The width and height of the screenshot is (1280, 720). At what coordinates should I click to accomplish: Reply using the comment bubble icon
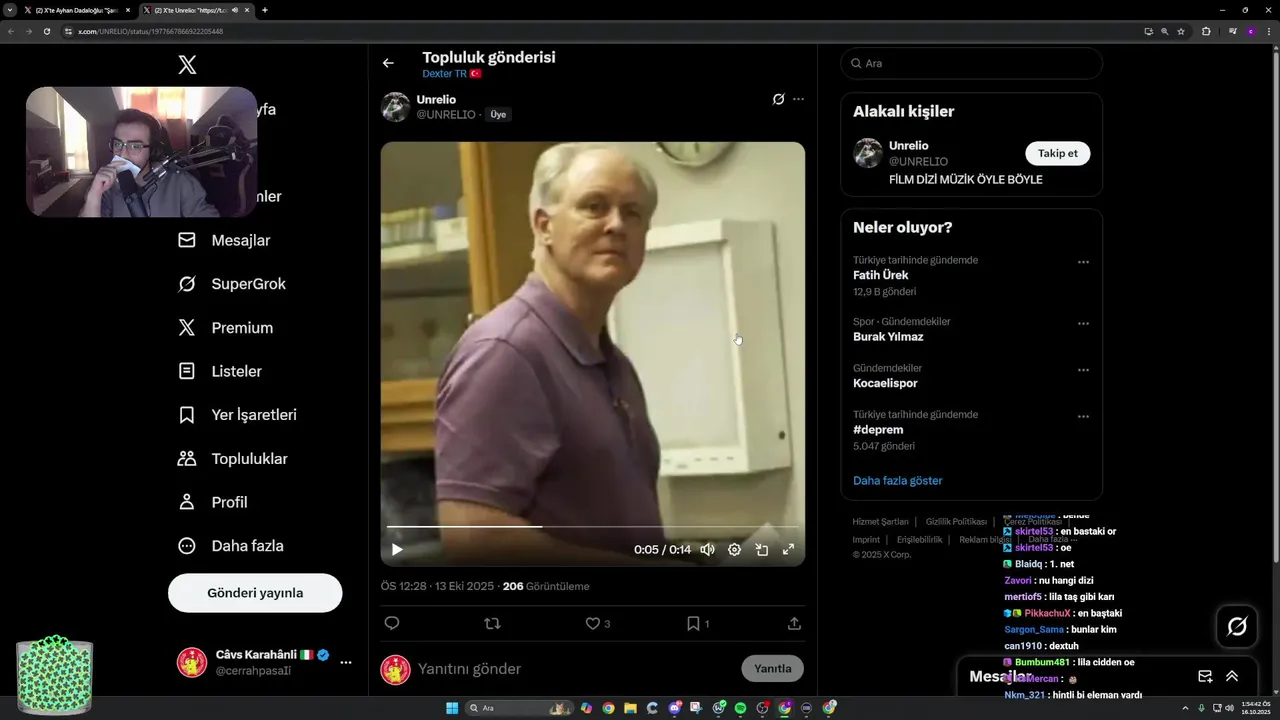point(392,623)
